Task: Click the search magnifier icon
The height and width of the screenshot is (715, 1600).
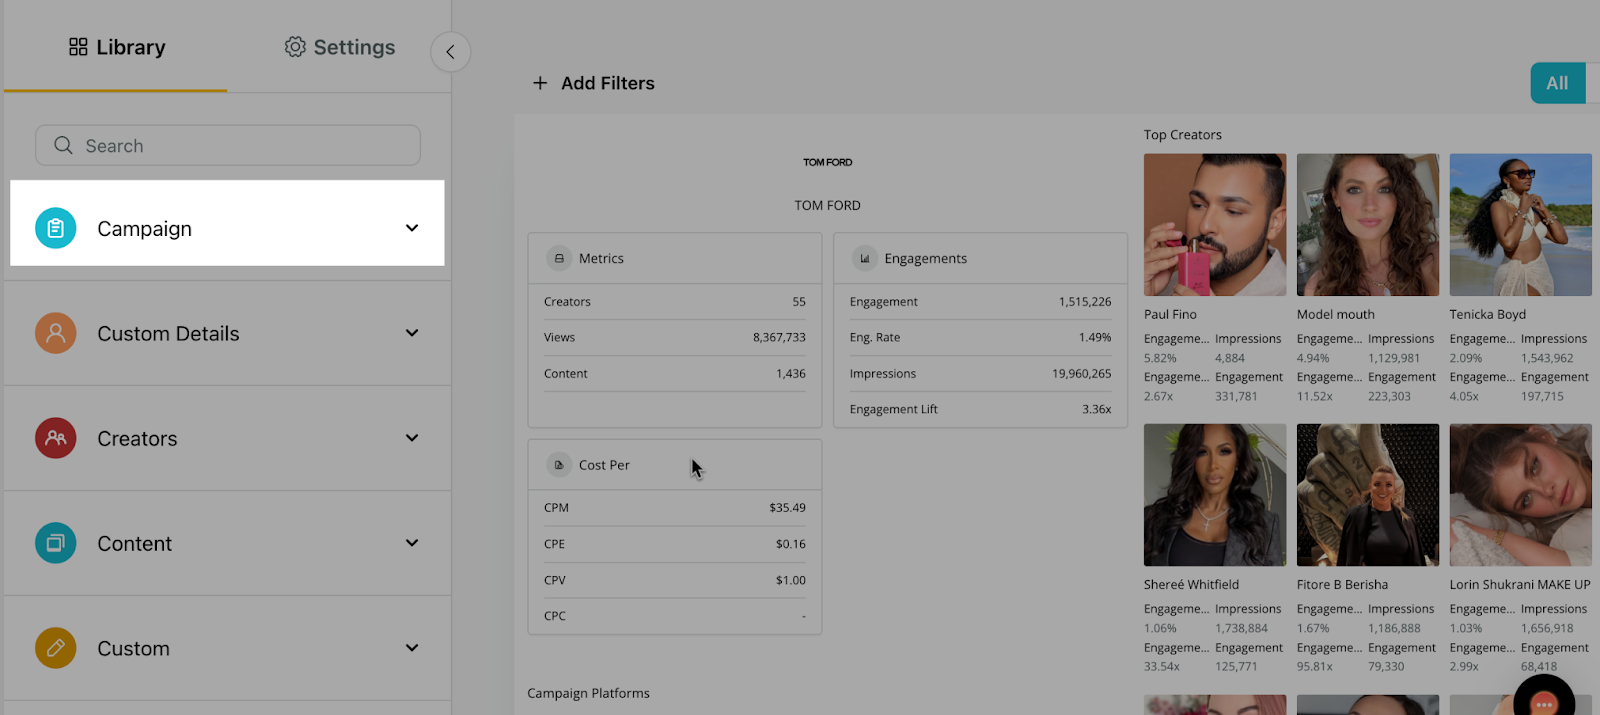Action: point(63,145)
